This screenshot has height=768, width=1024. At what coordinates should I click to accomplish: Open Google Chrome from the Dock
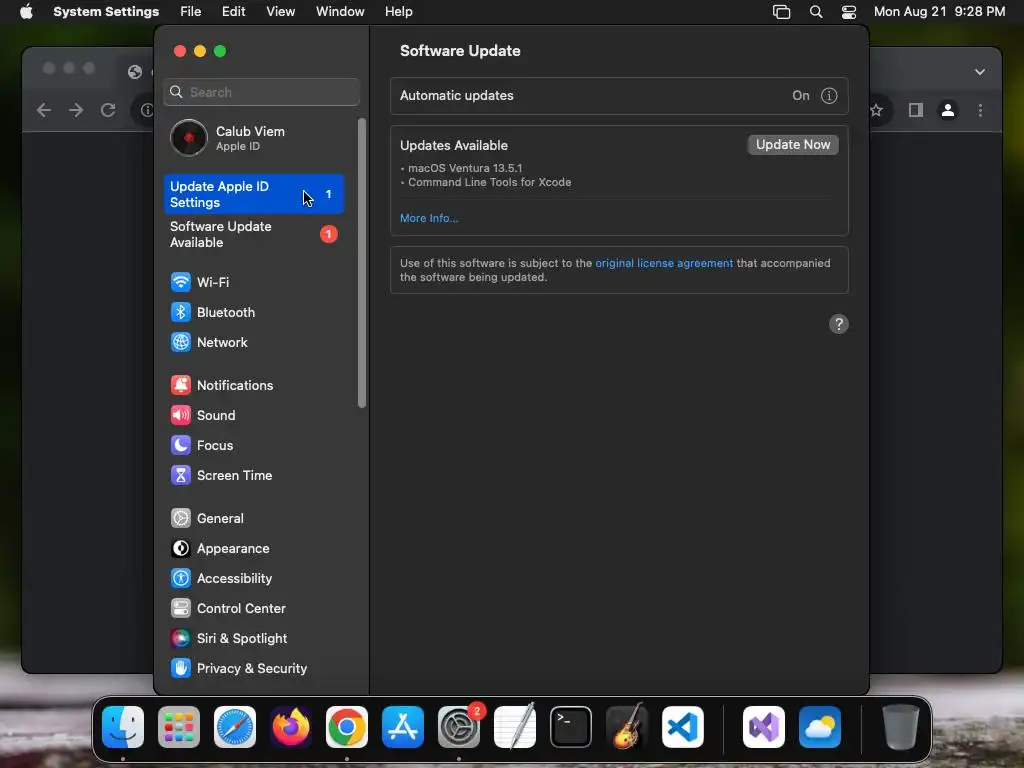pyautogui.click(x=347, y=727)
